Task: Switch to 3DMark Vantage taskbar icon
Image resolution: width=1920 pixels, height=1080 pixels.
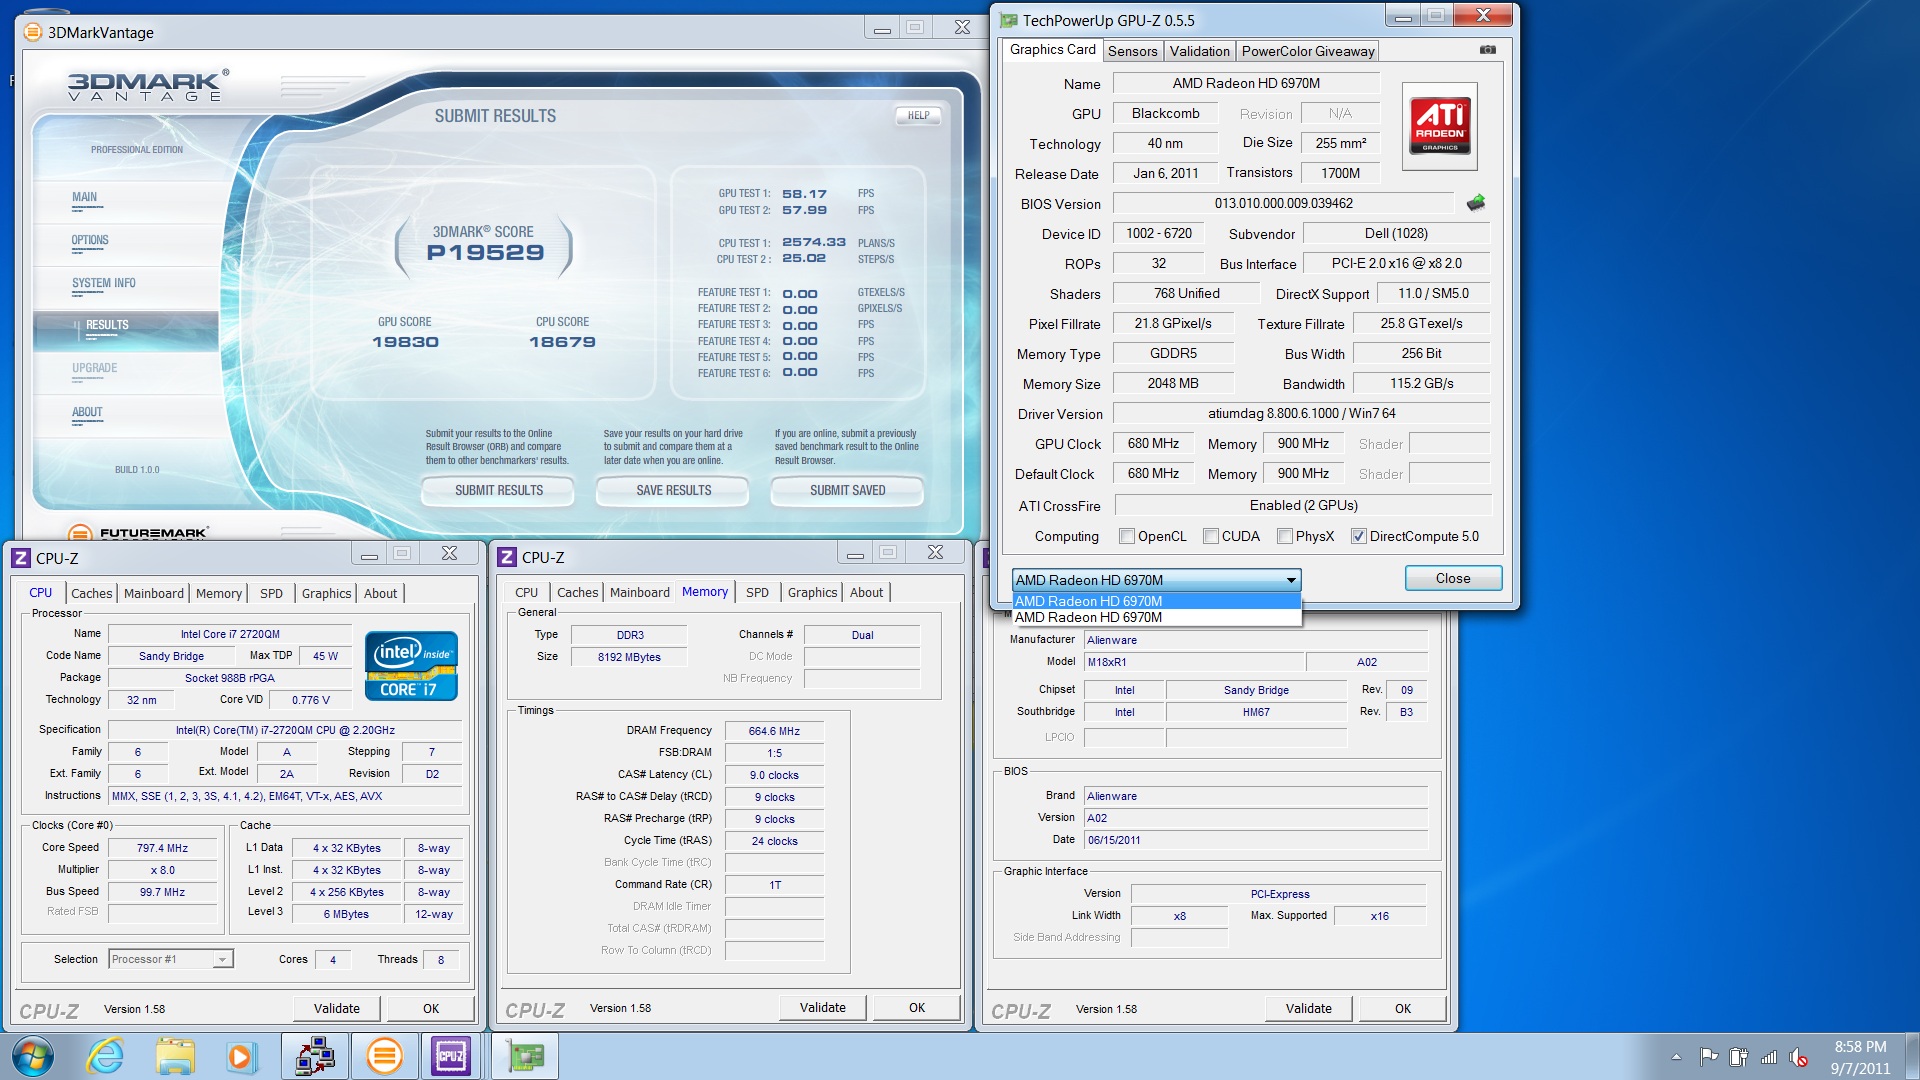Action: coord(384,1056)
